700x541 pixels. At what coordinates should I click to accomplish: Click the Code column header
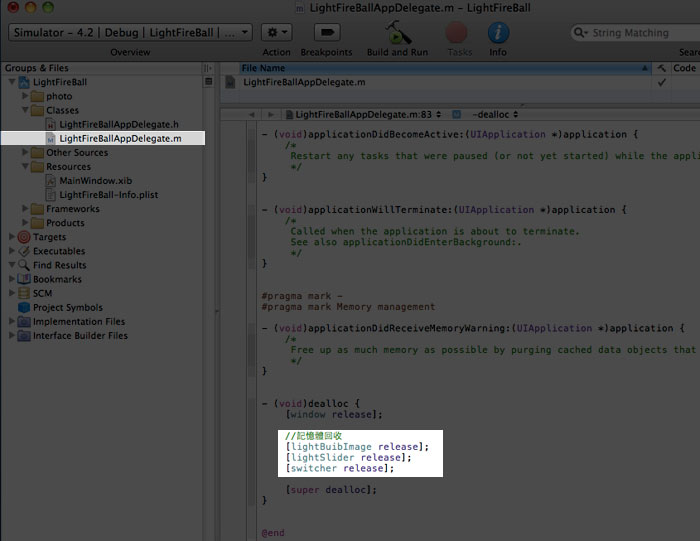[x=685, y=68]
